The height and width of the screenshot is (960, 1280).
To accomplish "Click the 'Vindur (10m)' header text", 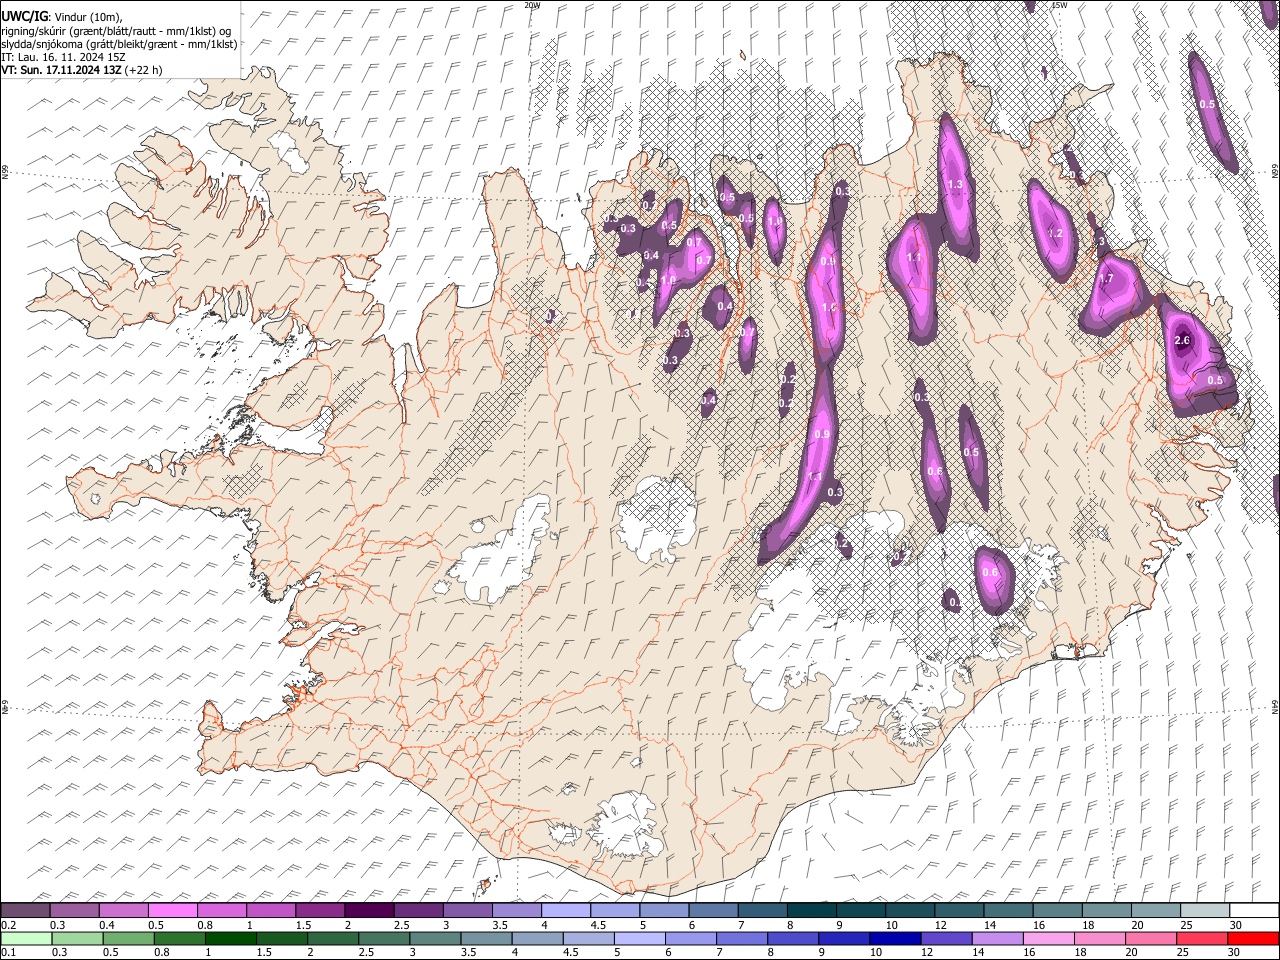I will pyautogui.click(x=86, y=16).
